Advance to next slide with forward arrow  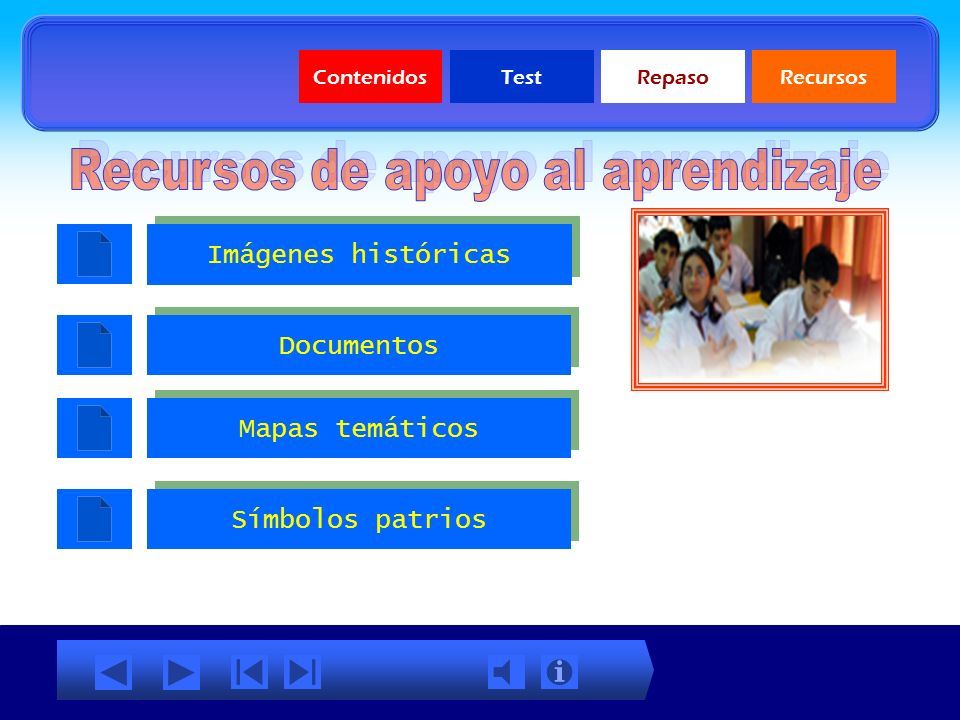[x=181, y=673]
